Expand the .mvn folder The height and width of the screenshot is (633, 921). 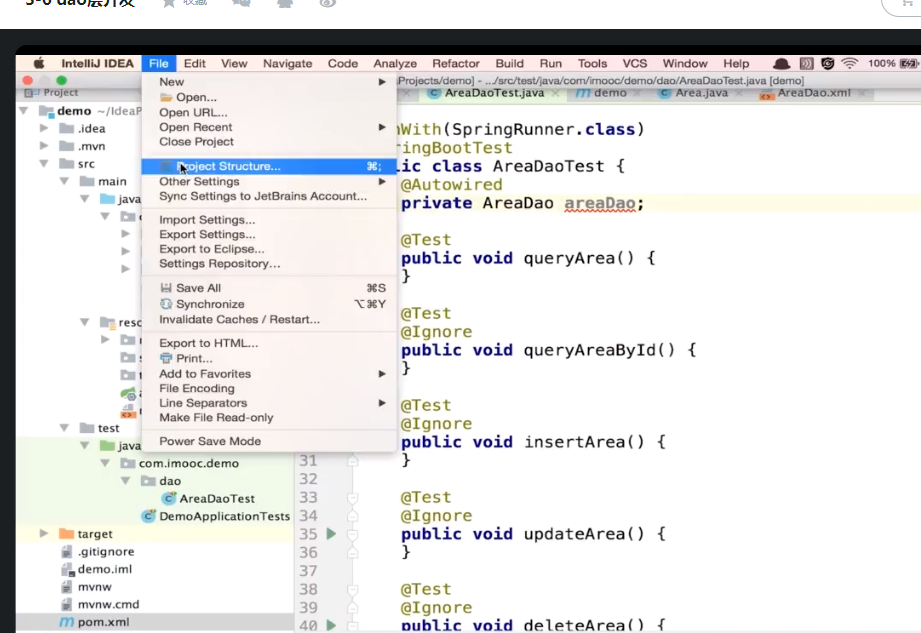coord(43,146)
